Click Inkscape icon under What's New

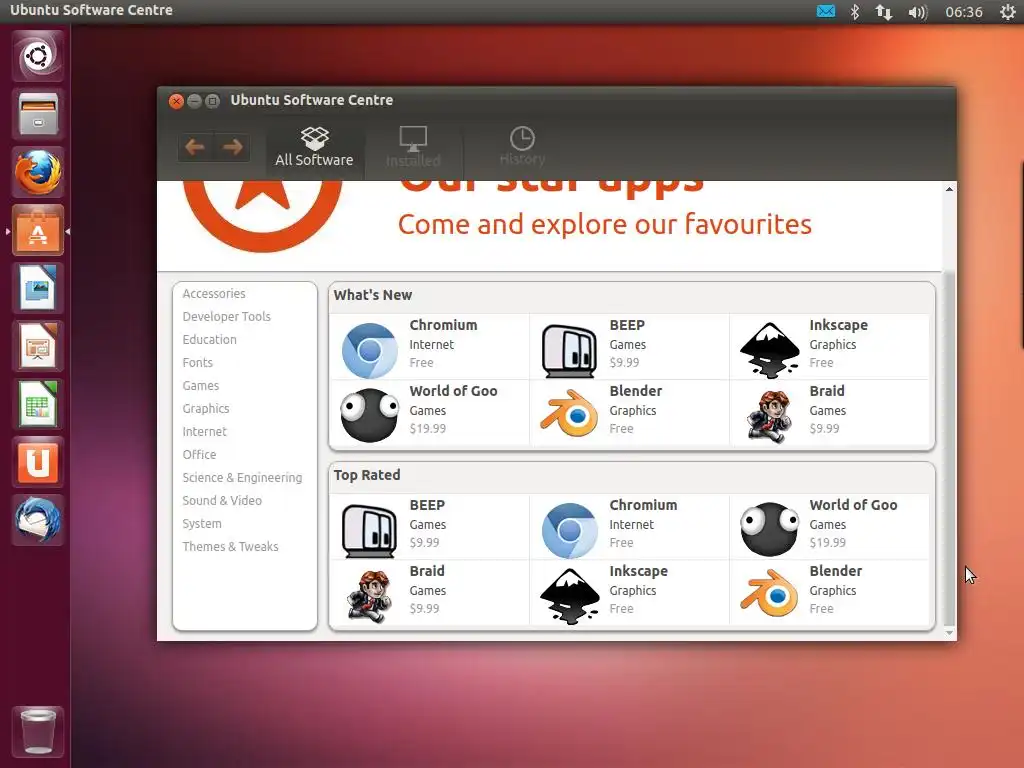(x=770, y=351)
